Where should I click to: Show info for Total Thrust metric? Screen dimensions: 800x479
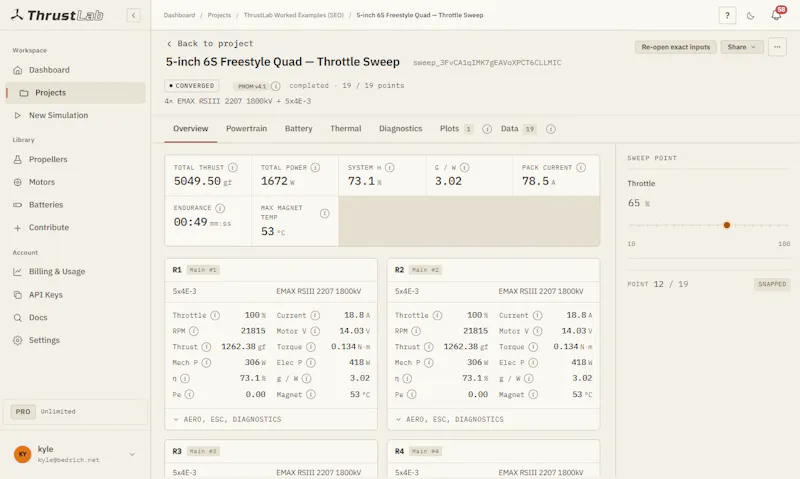(233, 167)
